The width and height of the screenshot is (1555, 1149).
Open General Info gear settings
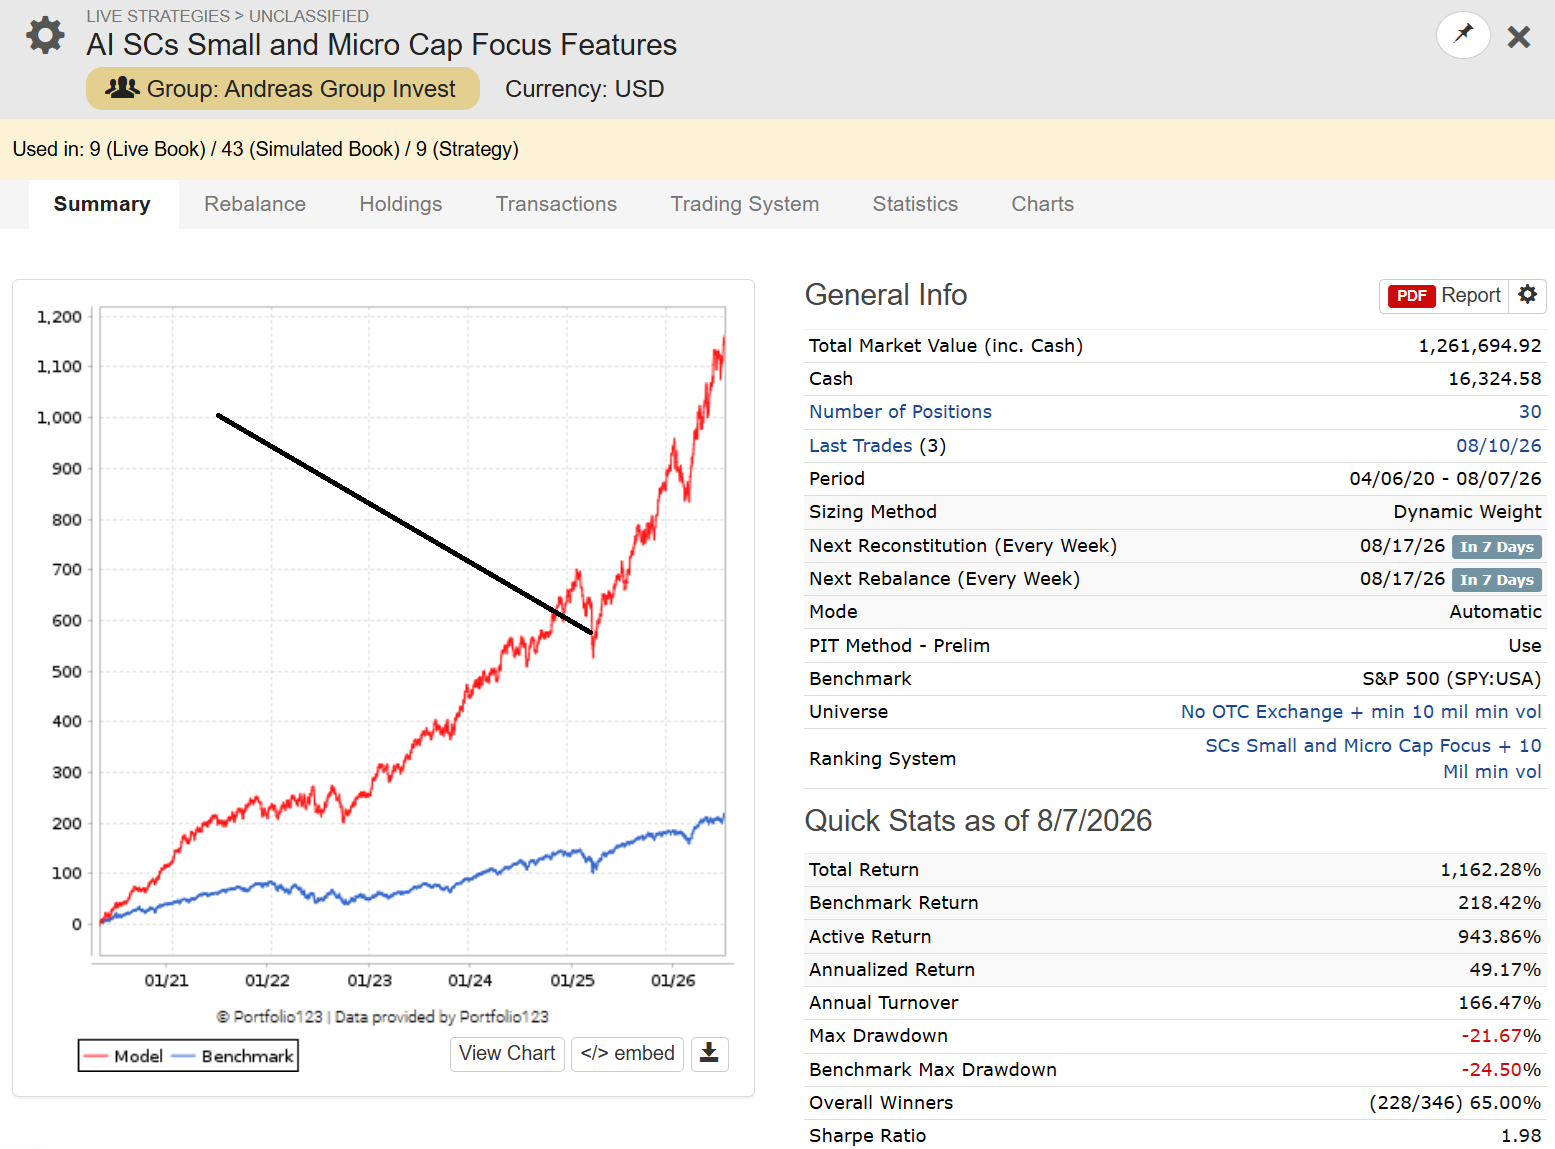(x=1527, y=295)
